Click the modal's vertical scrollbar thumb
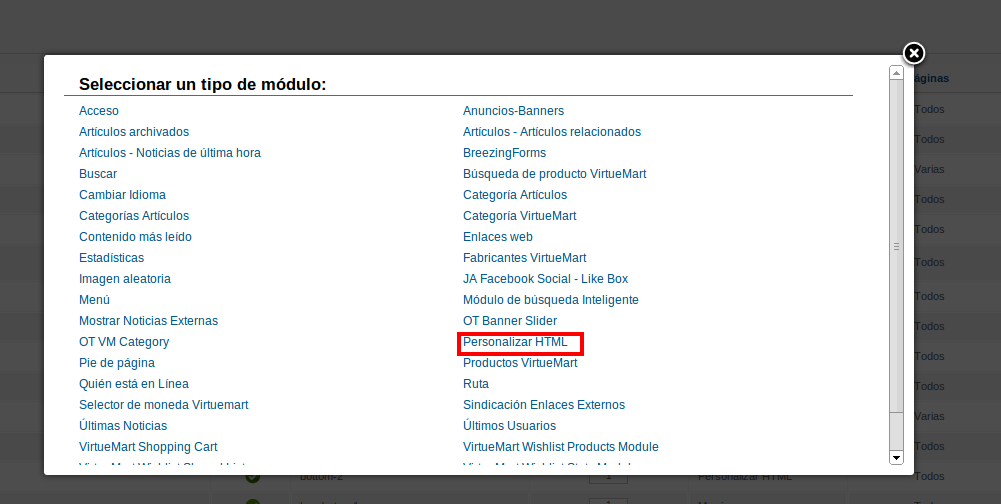The height and width of the screenshot is (504, 1001). (896, 247)
